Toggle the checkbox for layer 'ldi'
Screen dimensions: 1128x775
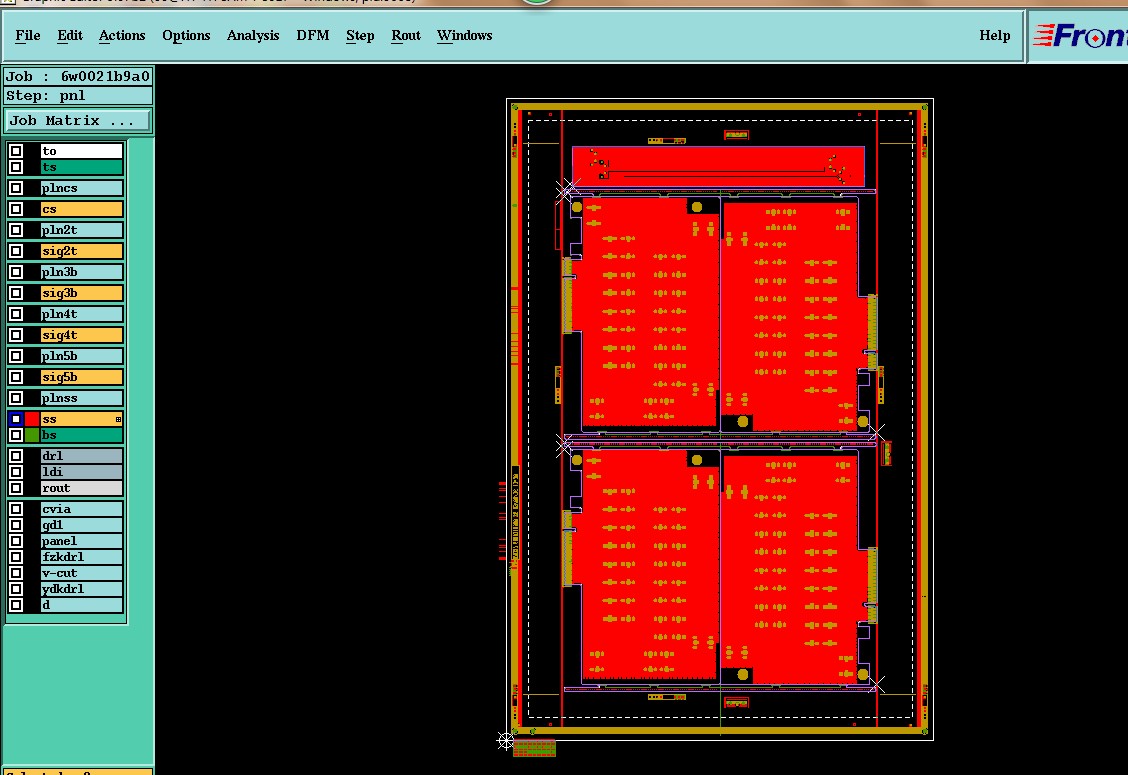tap(16, 471)
